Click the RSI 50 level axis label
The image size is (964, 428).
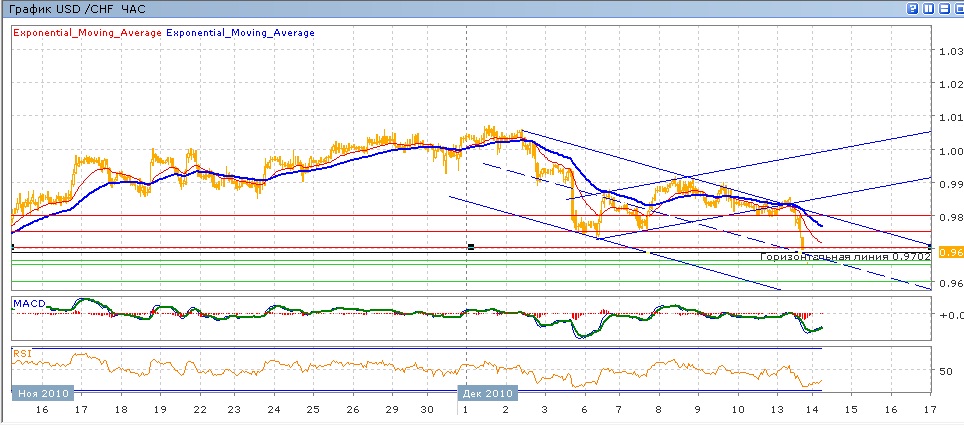[945, 371]
